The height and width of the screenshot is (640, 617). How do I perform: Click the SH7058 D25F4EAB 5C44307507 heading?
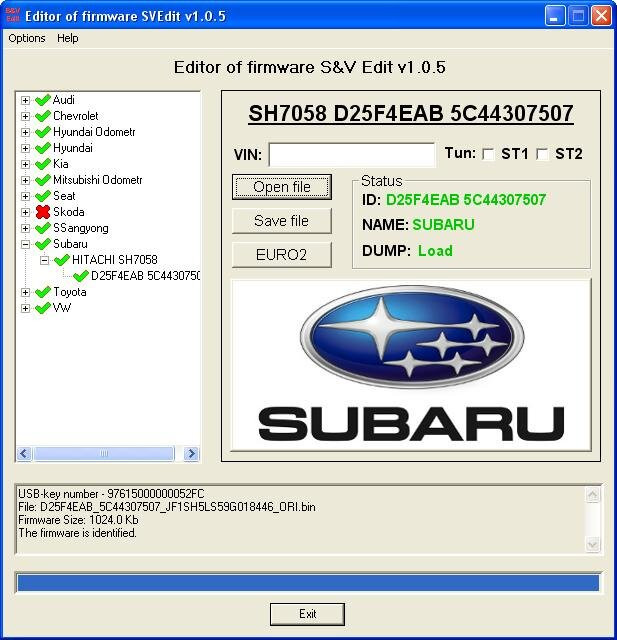pyautogui.click(x=411, y=113)
